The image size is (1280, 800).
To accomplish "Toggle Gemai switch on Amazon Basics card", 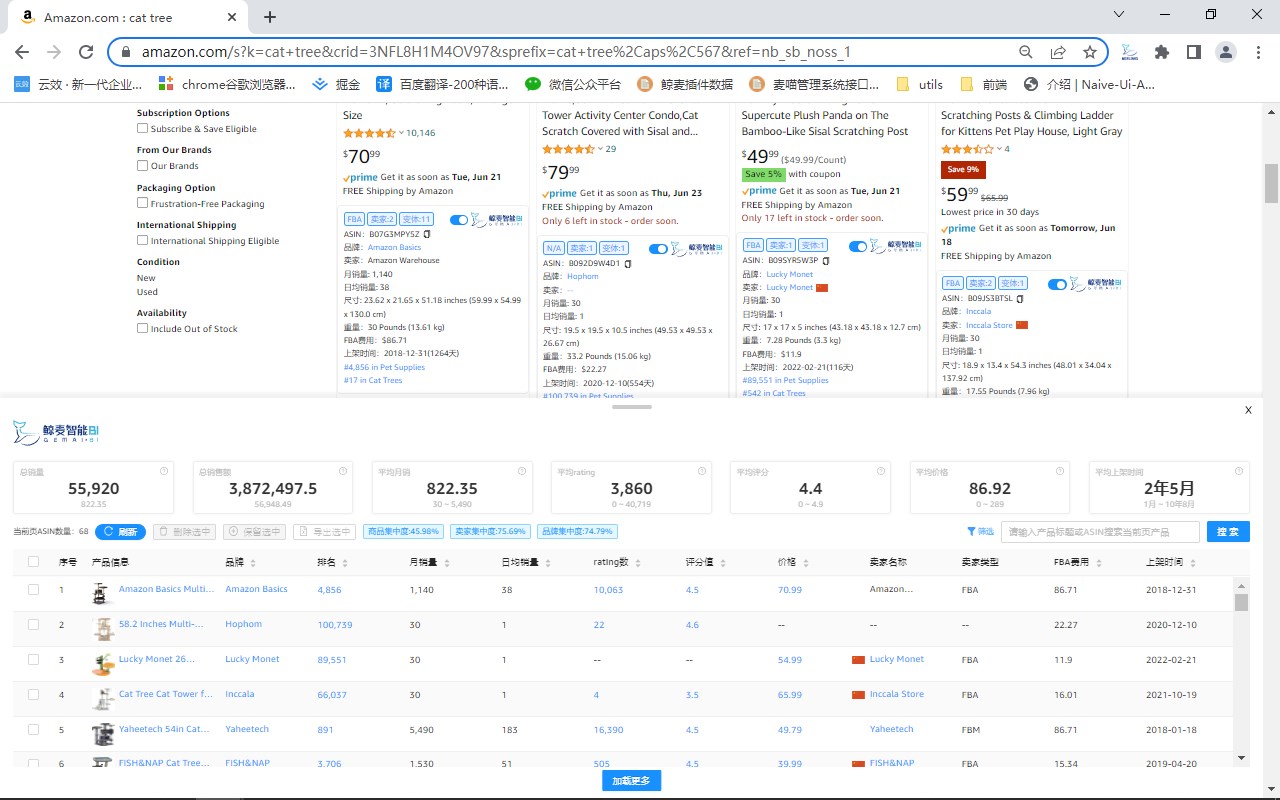I will 459,220.
